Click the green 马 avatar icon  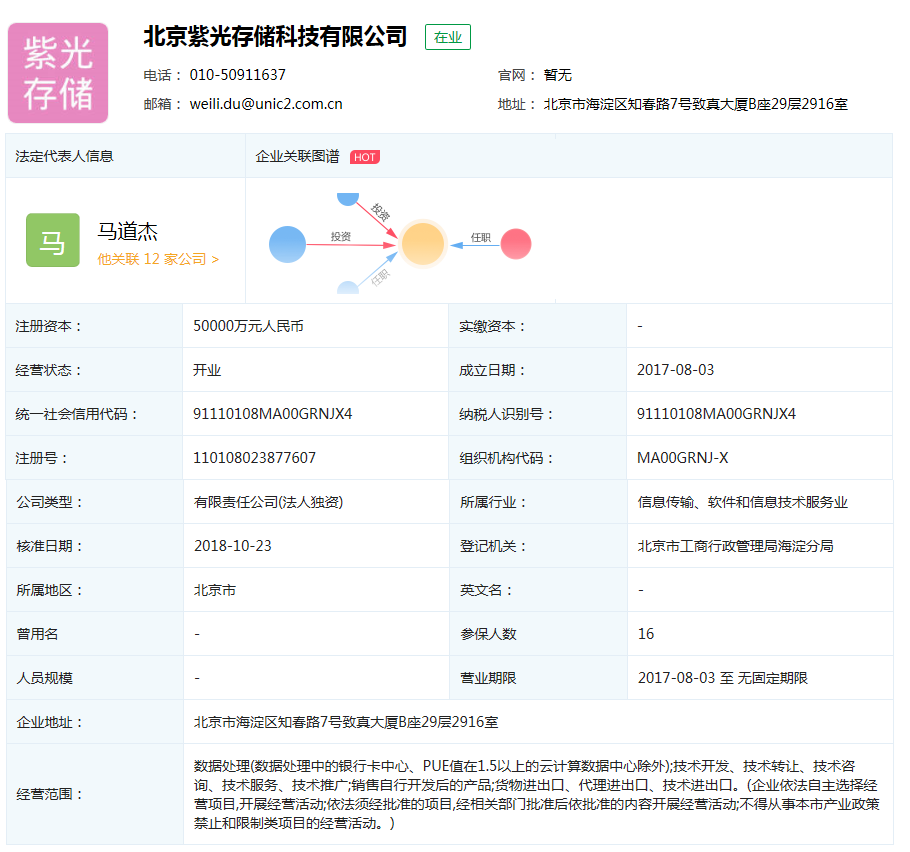(x=53, y=240)
